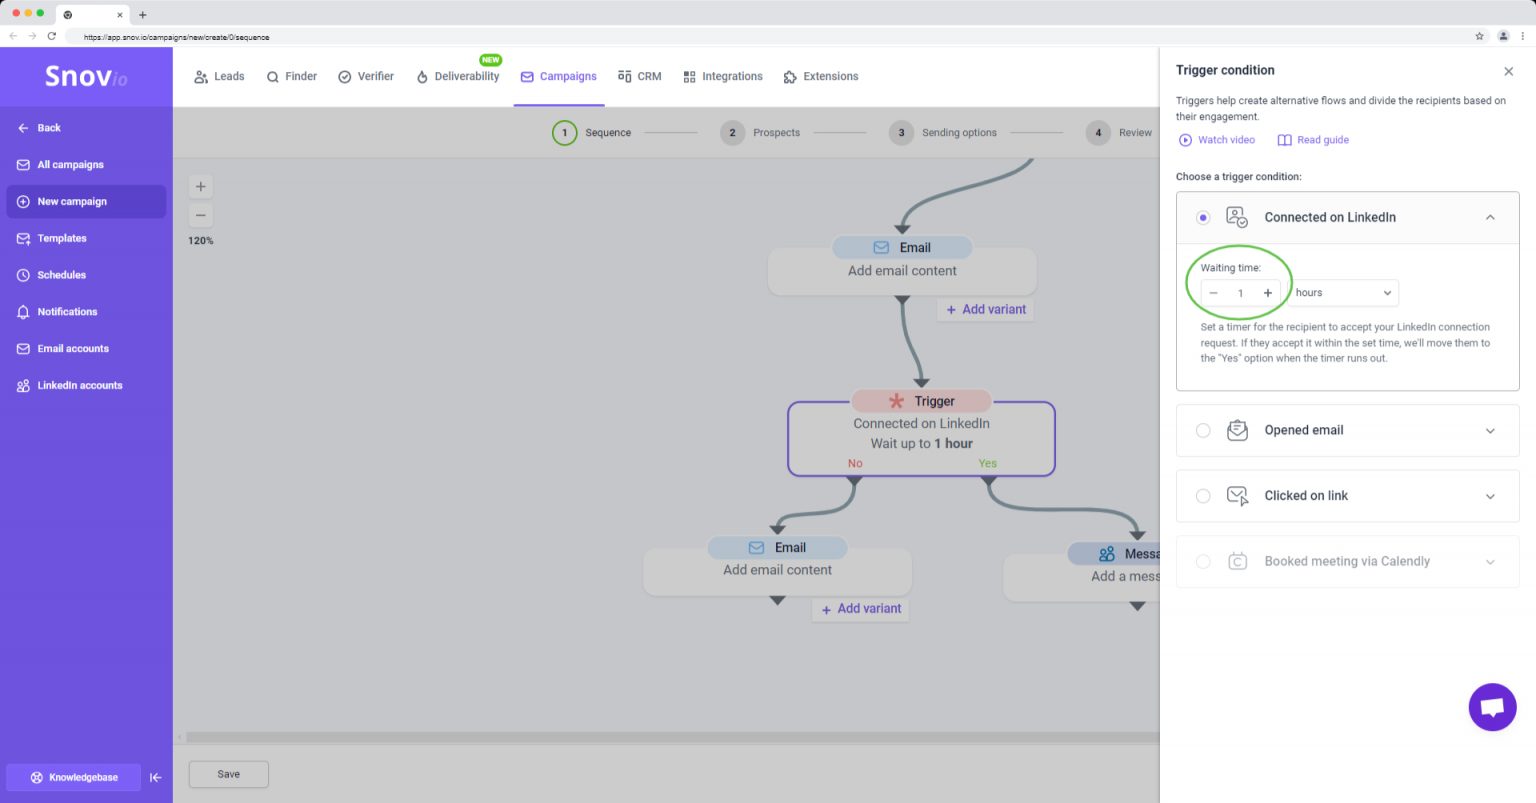Expand the Clicked on link section
This screenshot has height=803, width=1536.
point(1490,496)
